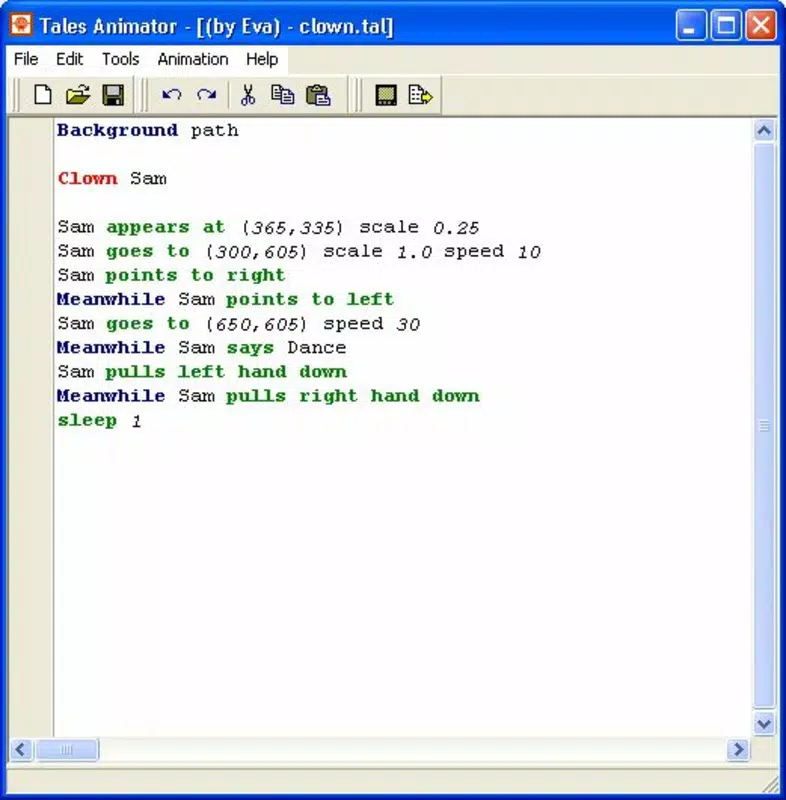Click the vertical scrollbar up arrow
This screenshot has width=786, height=800.
pos(764,131)
